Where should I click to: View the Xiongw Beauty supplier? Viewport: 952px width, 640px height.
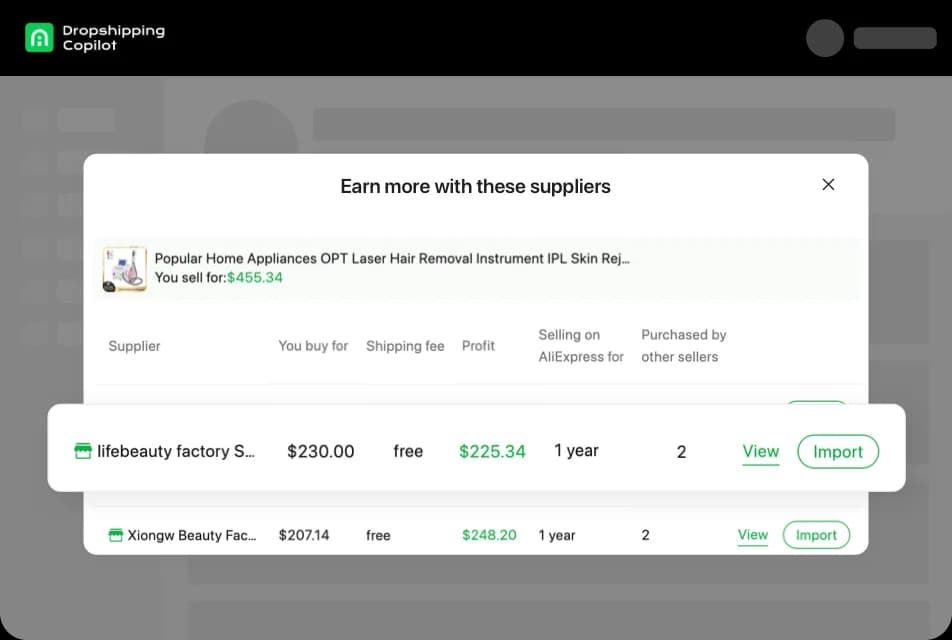click(753, 535)
